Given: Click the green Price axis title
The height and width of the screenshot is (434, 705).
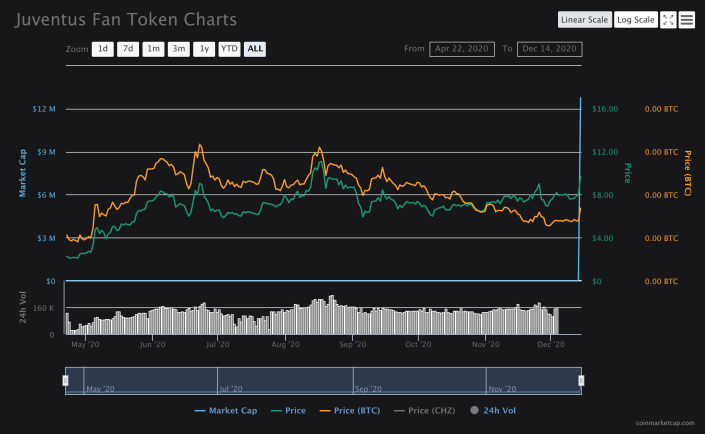Looking at the screenshot, I should tap(628, 173).
